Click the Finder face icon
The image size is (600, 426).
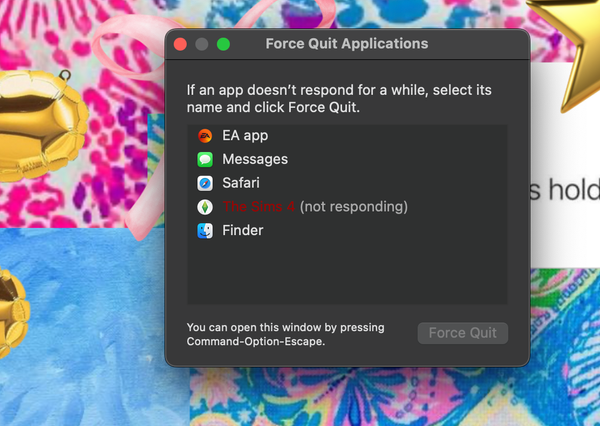(204, 231)
